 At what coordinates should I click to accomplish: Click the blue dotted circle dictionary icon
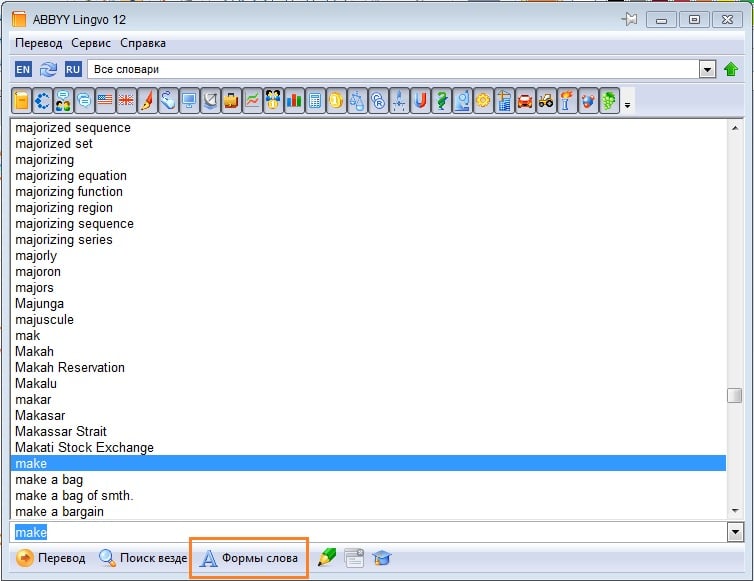tap(42, 101)
